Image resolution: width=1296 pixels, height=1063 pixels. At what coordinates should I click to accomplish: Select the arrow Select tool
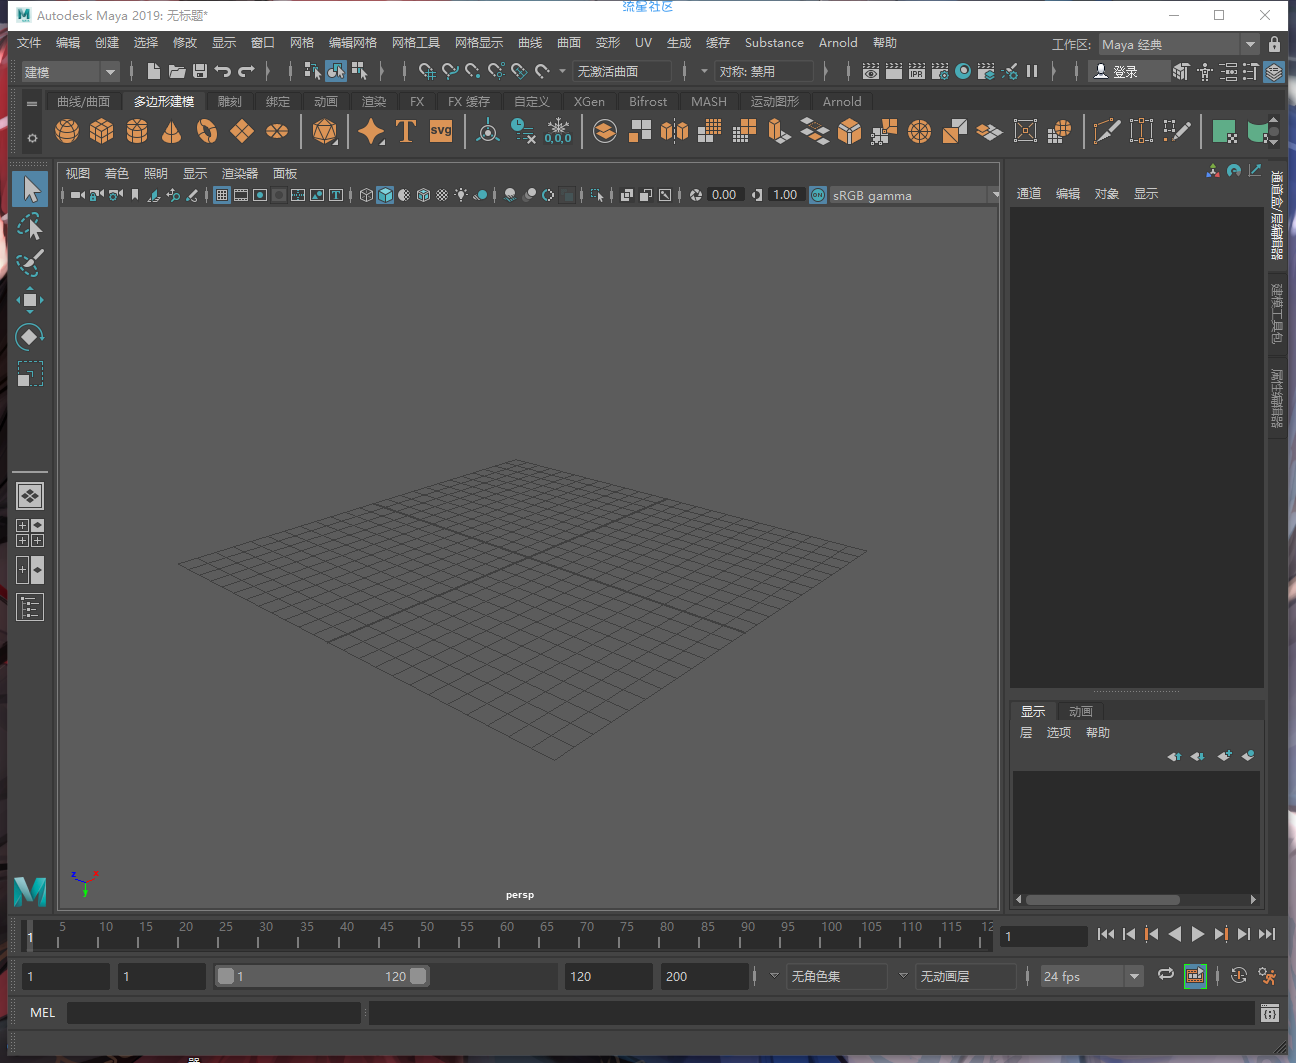[30, 189]
